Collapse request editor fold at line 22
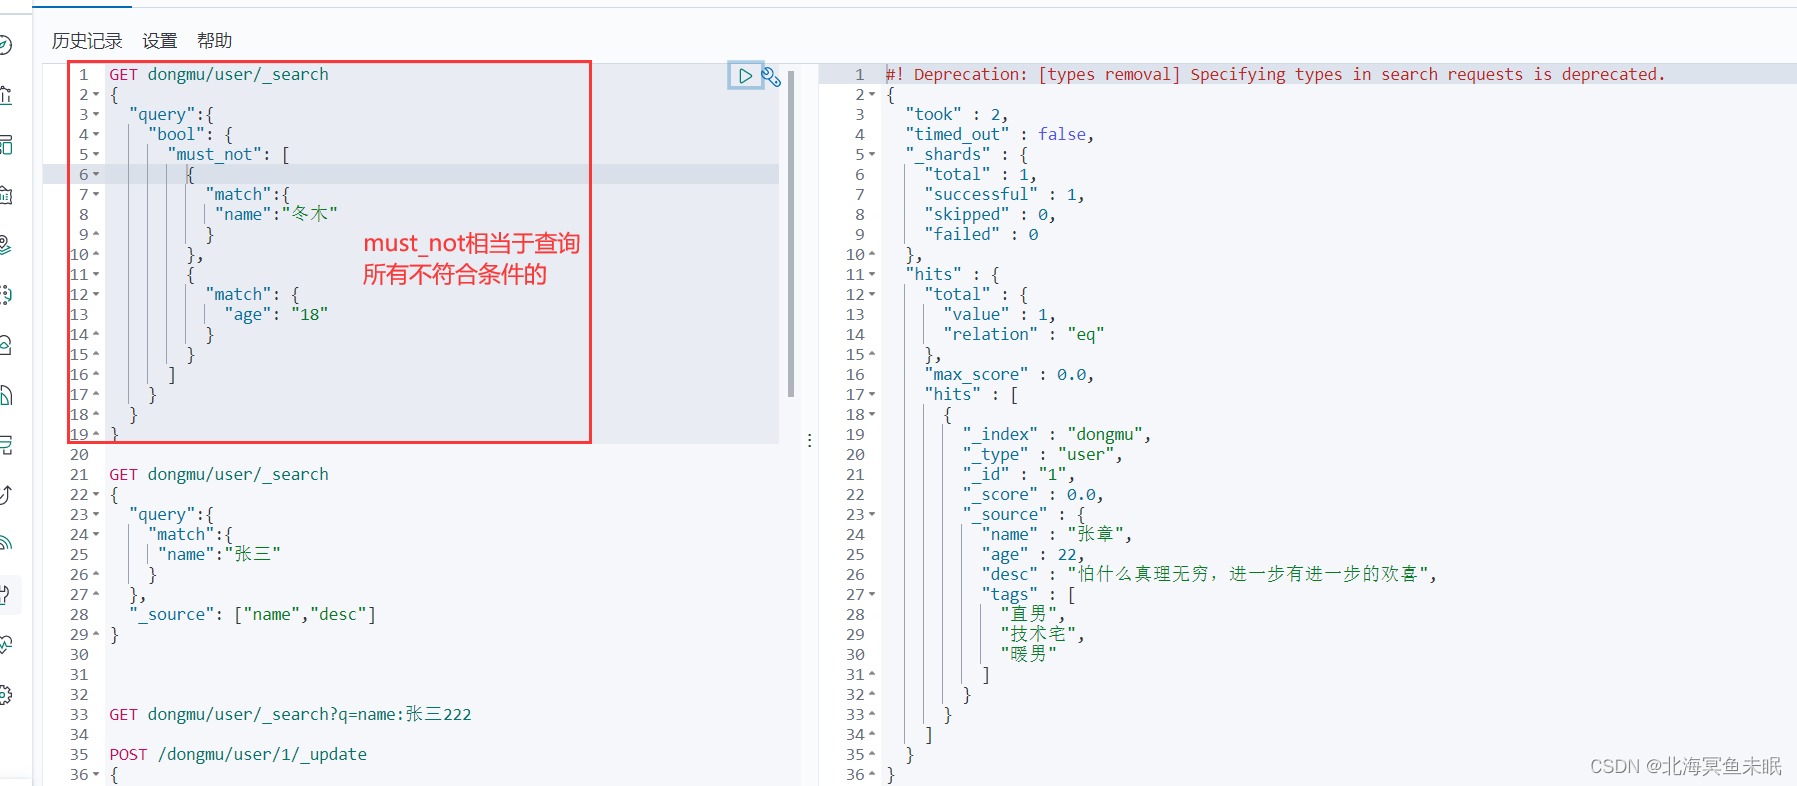The image size is (1797, 786). pyautogui.click(x=96, y=495)
